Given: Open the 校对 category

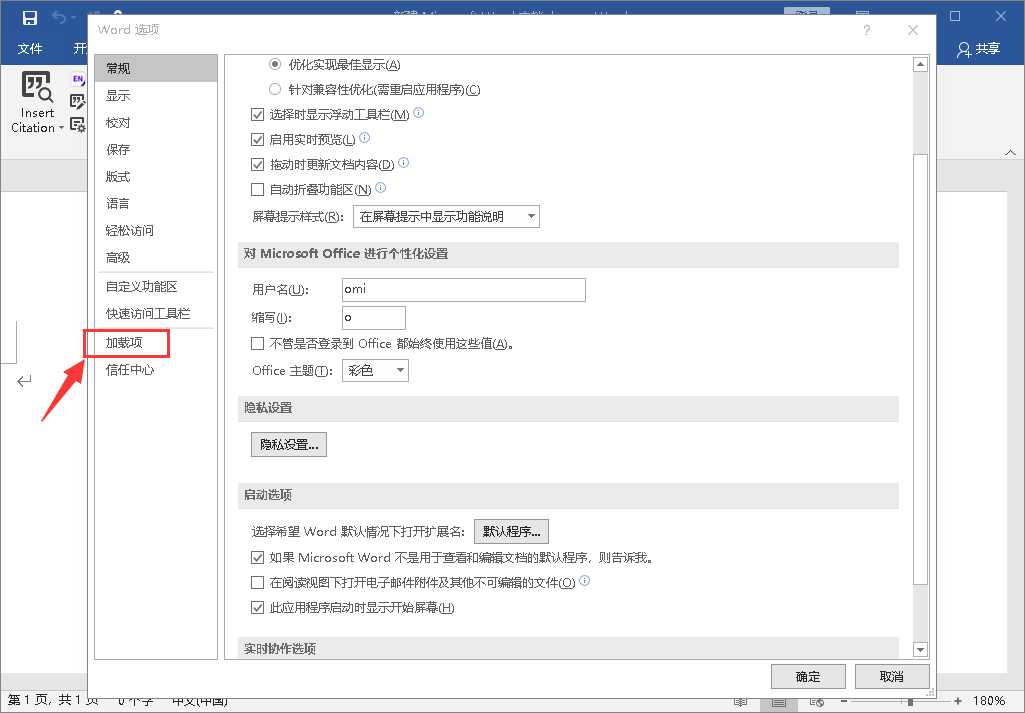Looking at the screenshot, I should (156, 122).
